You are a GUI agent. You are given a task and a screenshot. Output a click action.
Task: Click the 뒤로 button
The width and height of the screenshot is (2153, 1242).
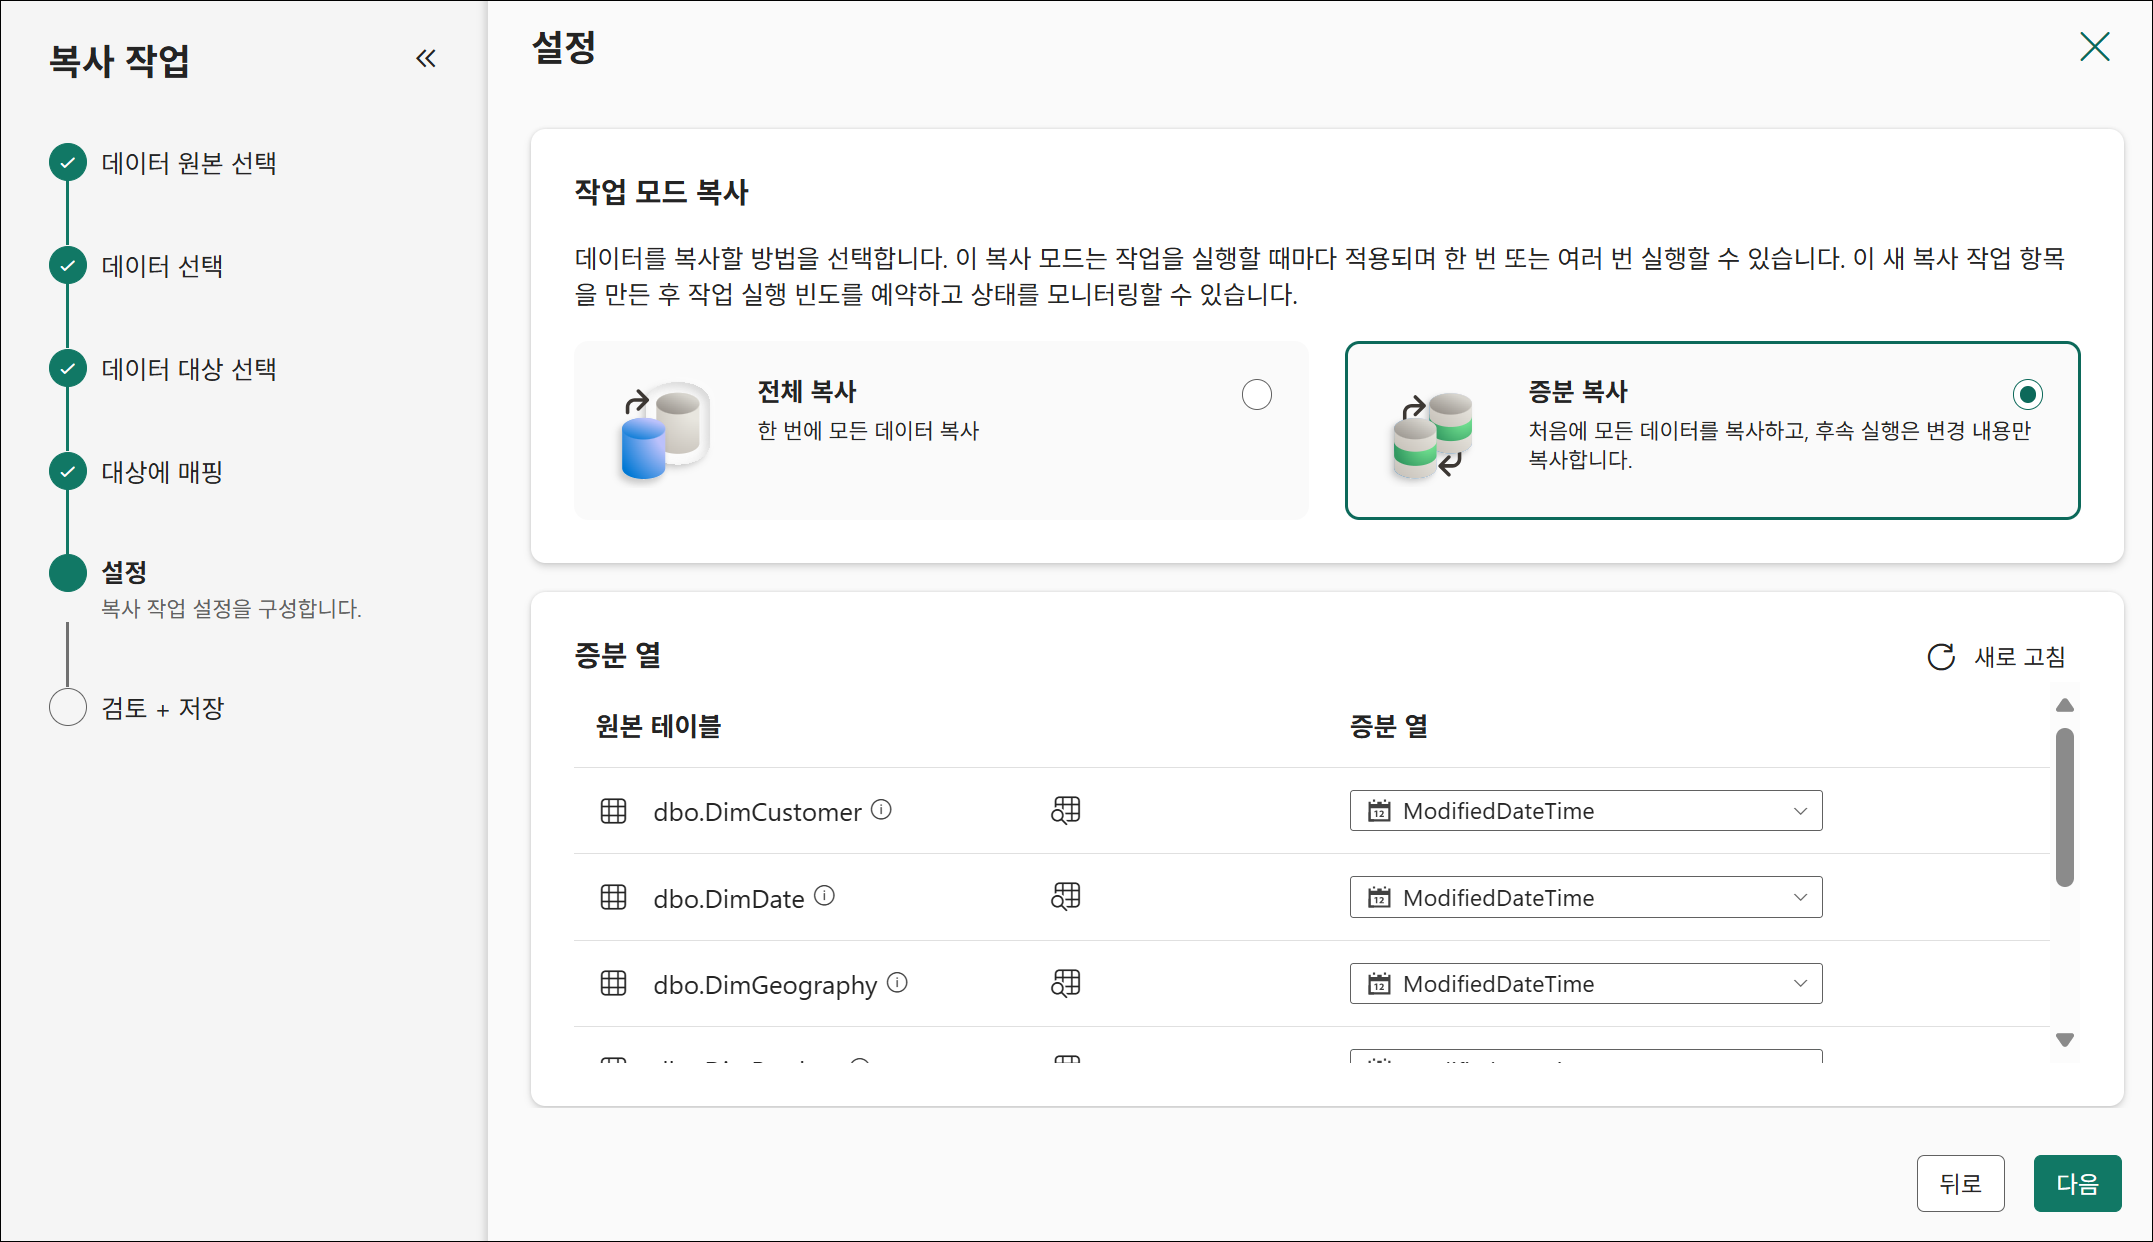1959,1184
